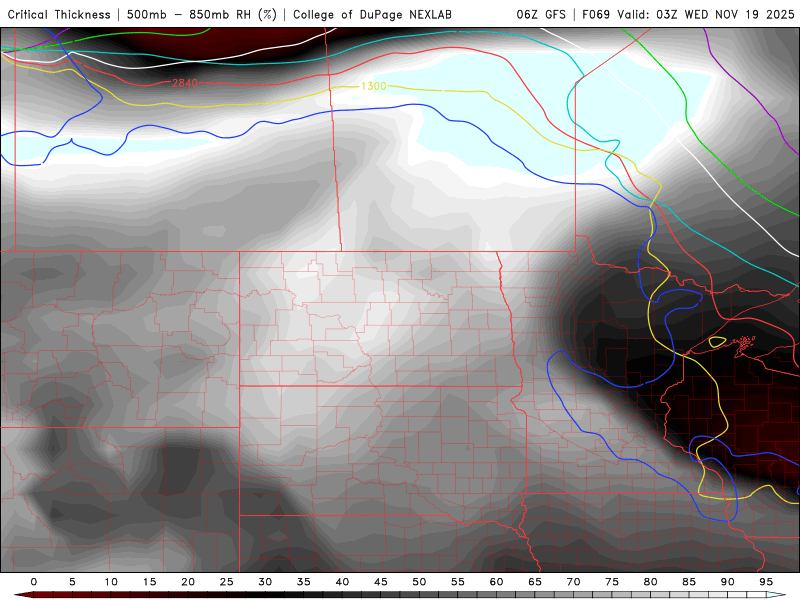Click the "500mb – 850mb RH (%)" label

point(202,14)
